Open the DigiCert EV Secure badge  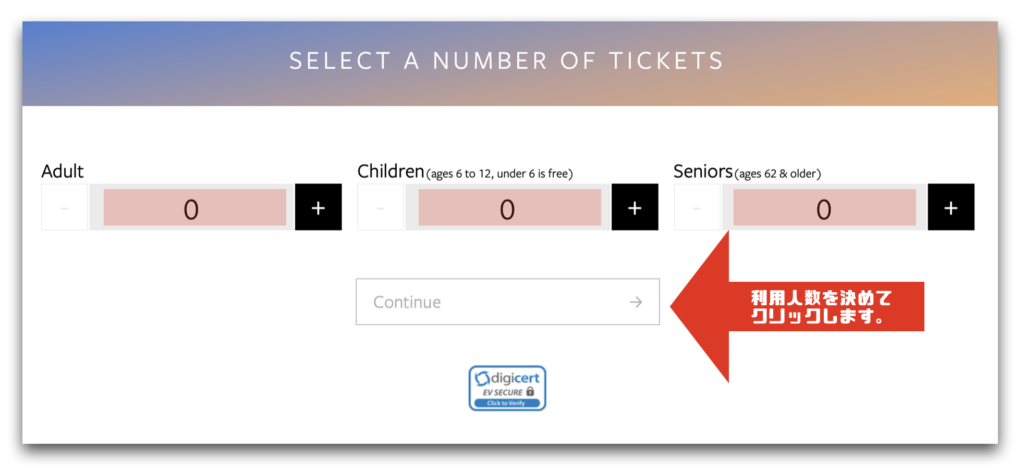[x=507, y=388]
